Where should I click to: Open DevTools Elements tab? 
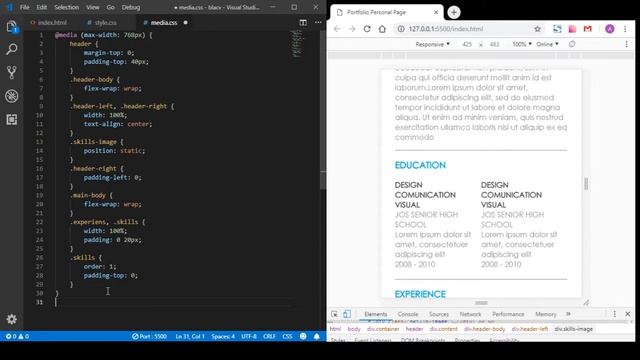376,314
